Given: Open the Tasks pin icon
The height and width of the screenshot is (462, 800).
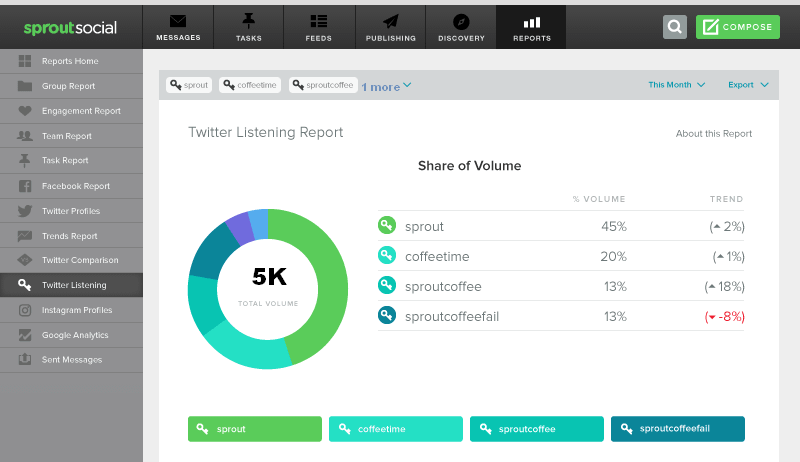Looking at the screenshot, I should (248, 20).
